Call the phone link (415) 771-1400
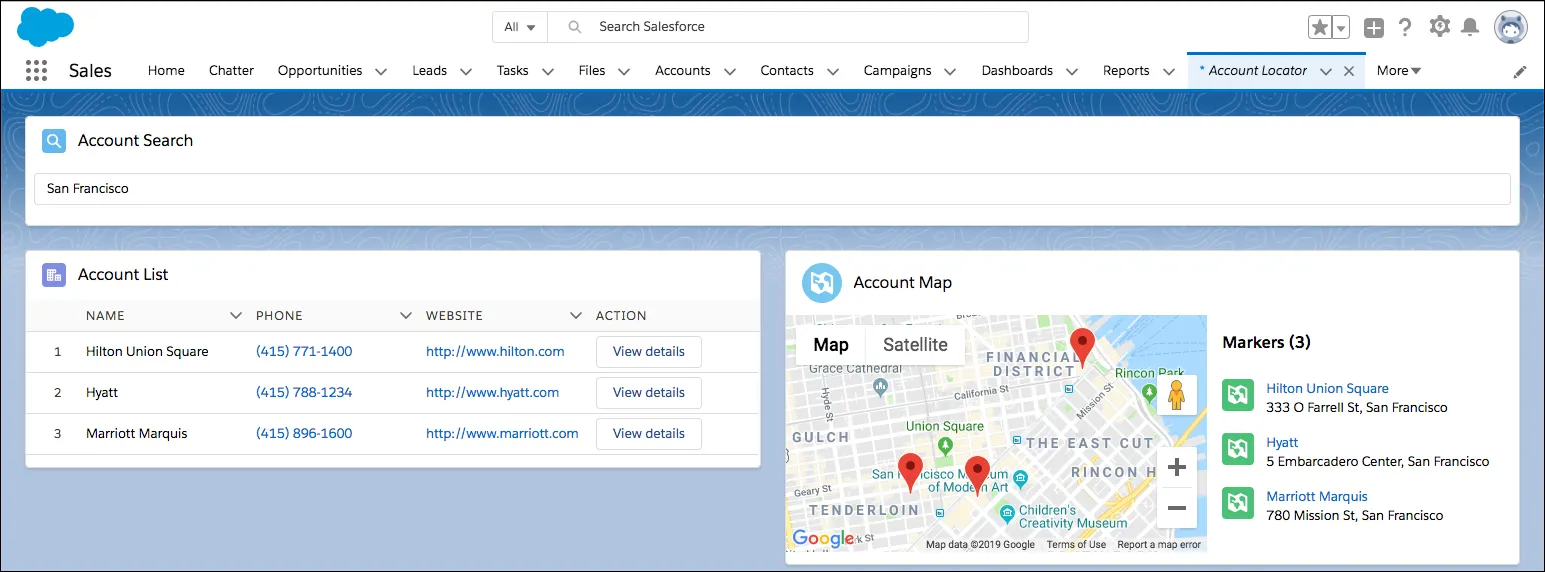 pos(304,352)
